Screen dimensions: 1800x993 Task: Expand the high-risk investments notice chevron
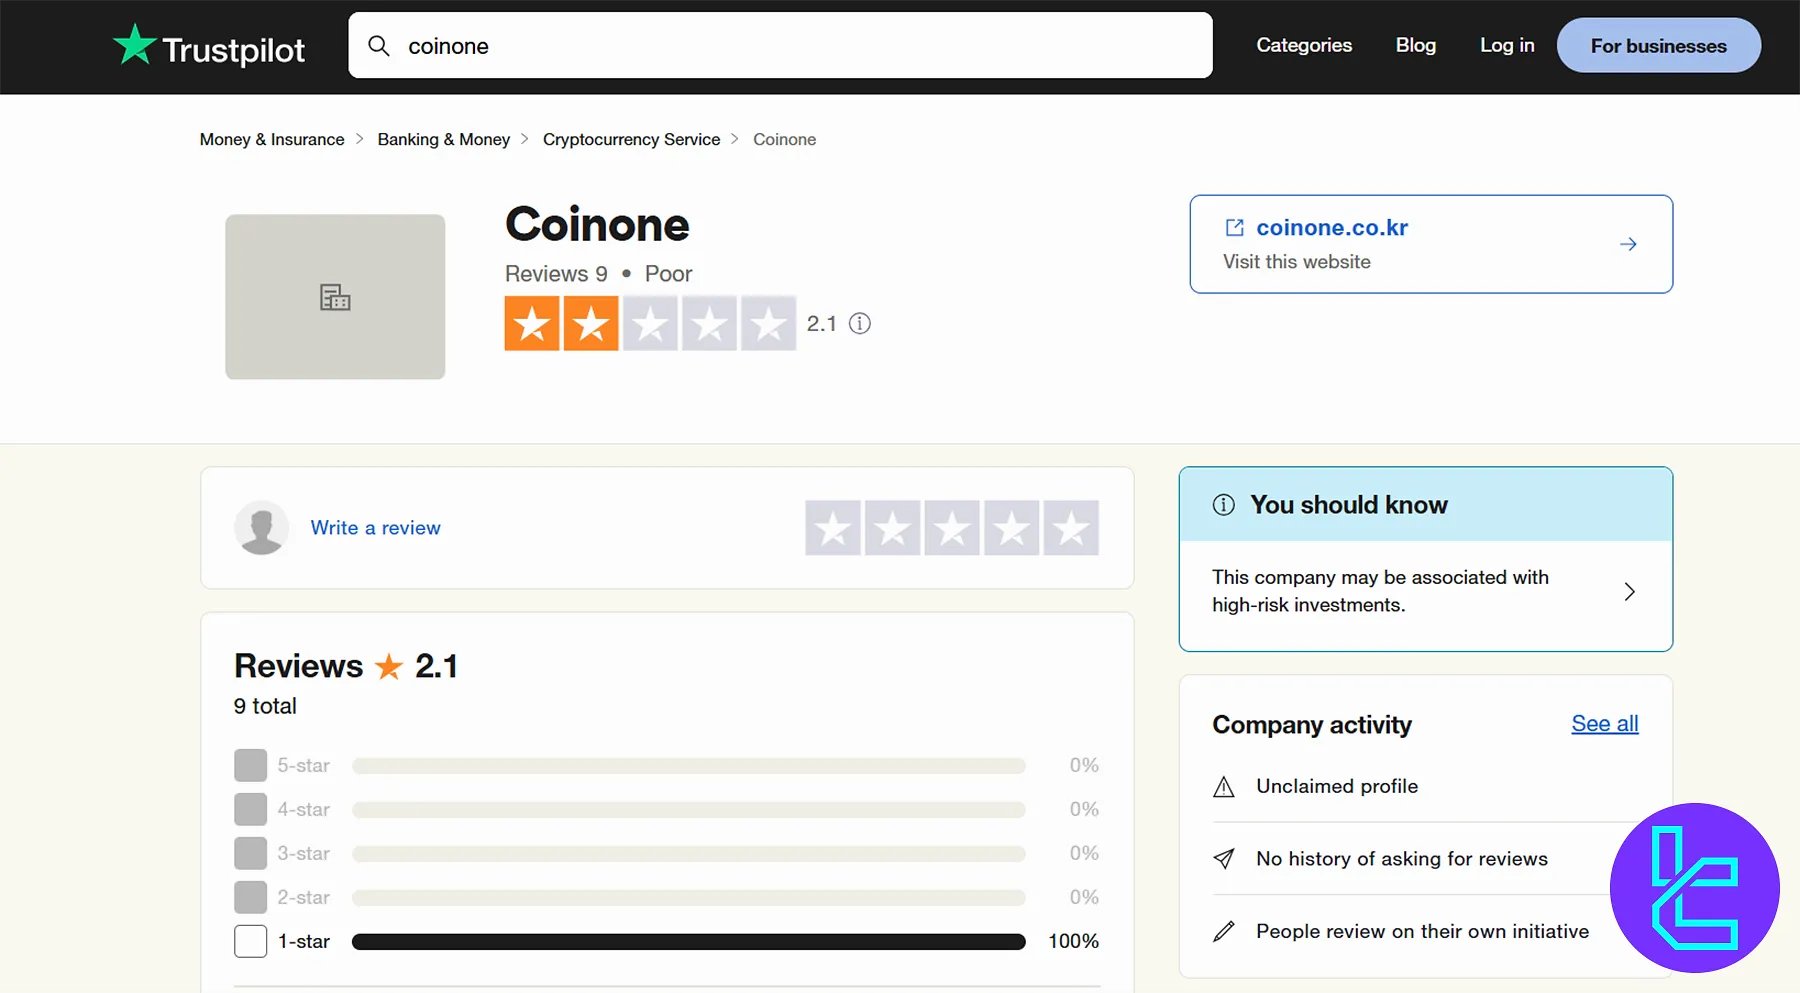pyautogui.click(x=1629, y=591)
